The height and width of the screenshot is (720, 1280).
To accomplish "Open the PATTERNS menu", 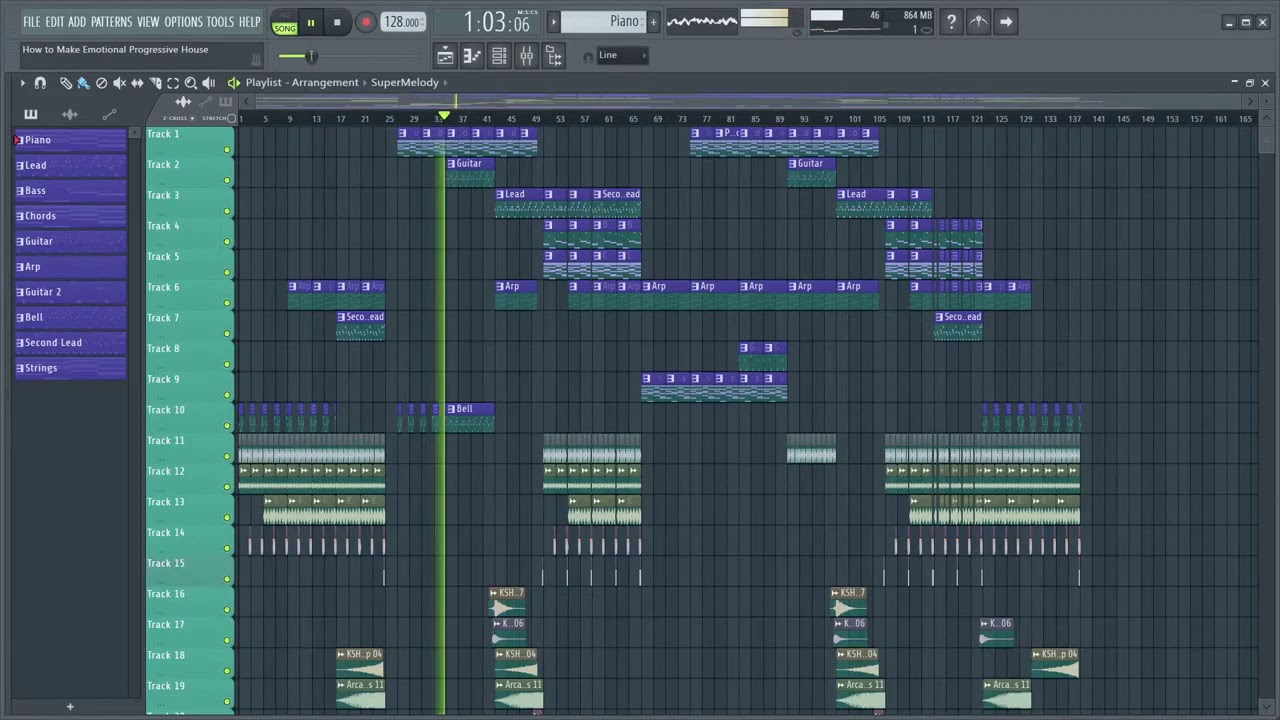I will [x=111, y=22].
